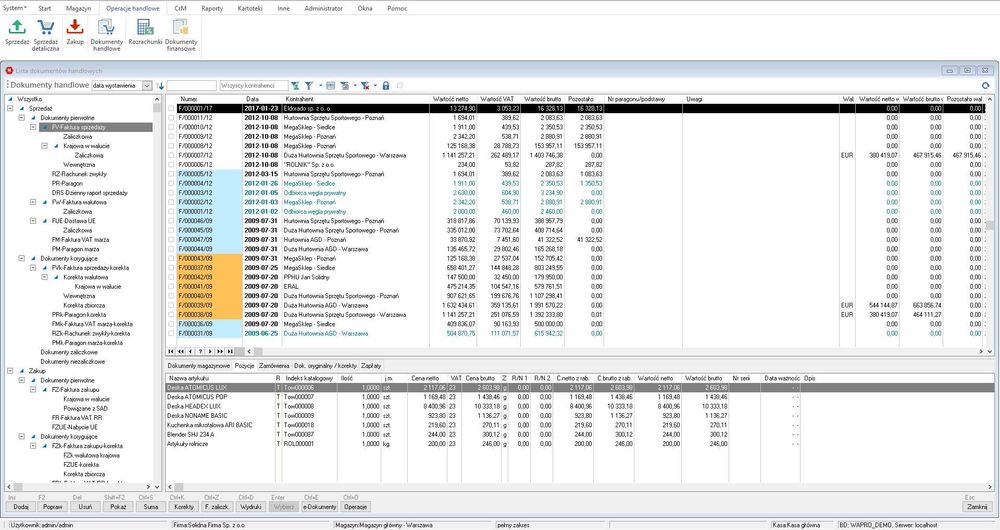Click the document list vertical scrollbar

[x=990, y=225]
